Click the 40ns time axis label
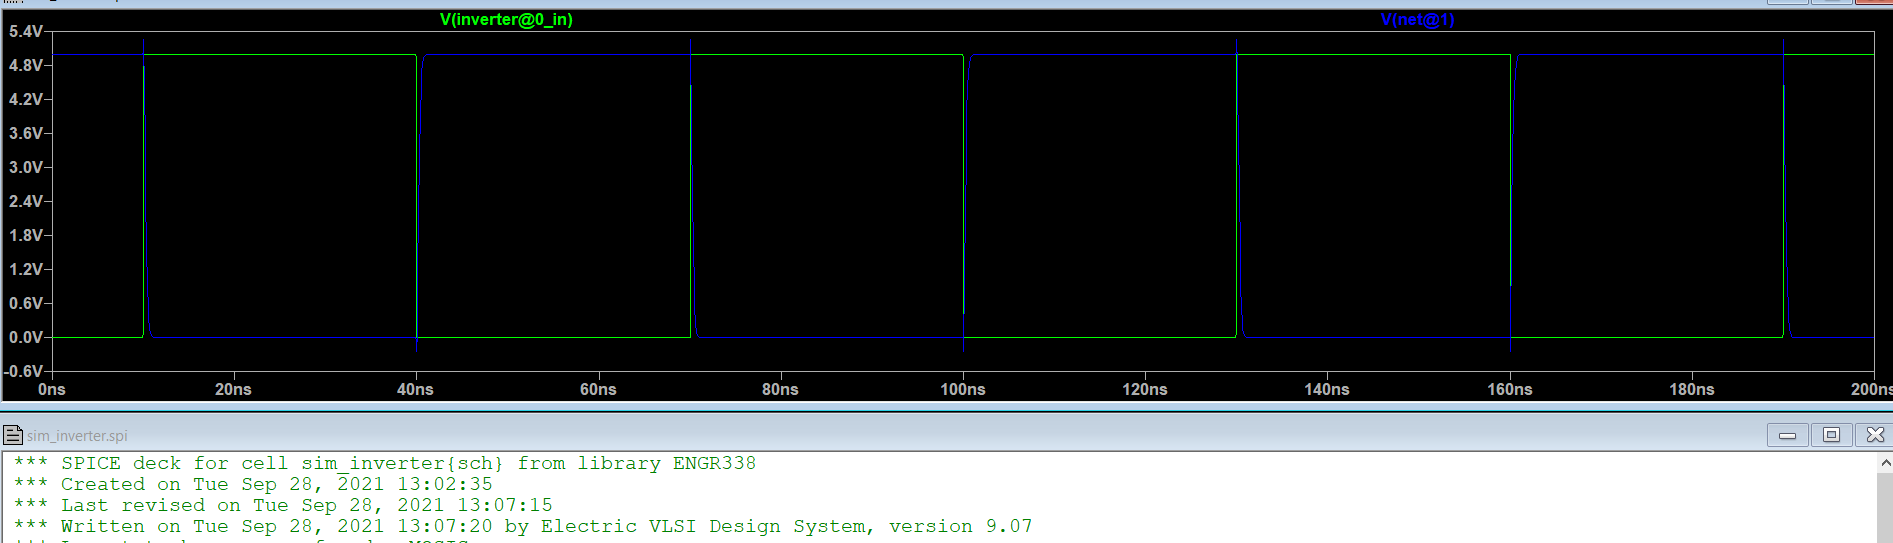Screen dimensions: 1893x543 click(415, 389)
